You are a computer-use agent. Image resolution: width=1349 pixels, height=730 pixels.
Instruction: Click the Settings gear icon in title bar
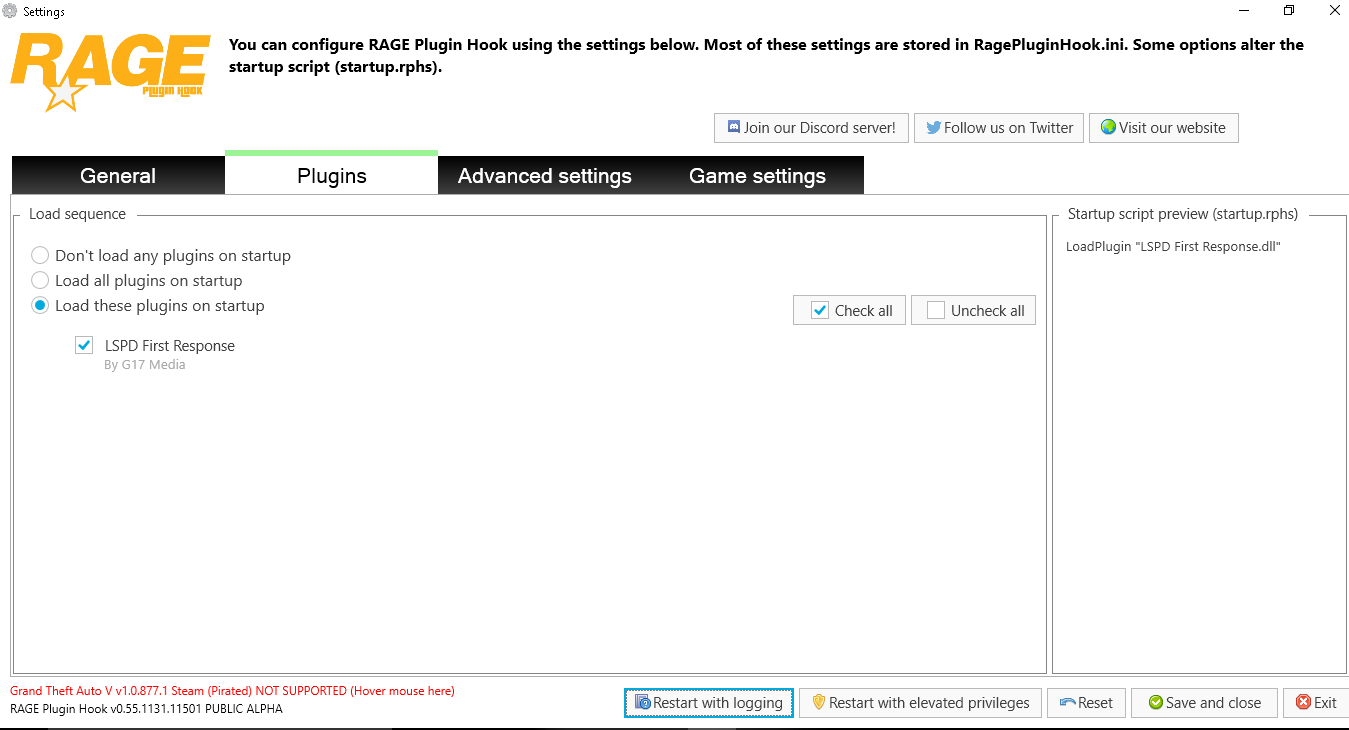click(x=10, y=11)
